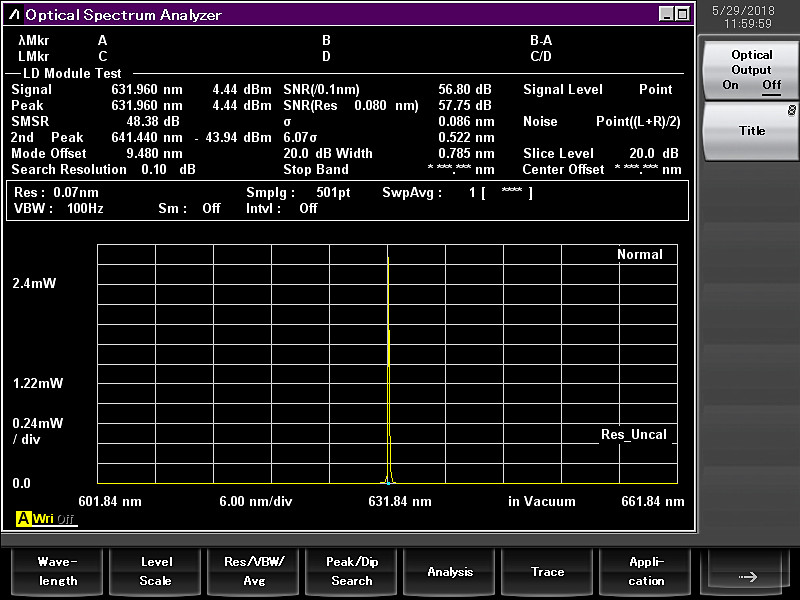Viewport: 800px width, 600px height.
Task: Toggle the Sm smoothing Off setting
Action: (211, 208)
